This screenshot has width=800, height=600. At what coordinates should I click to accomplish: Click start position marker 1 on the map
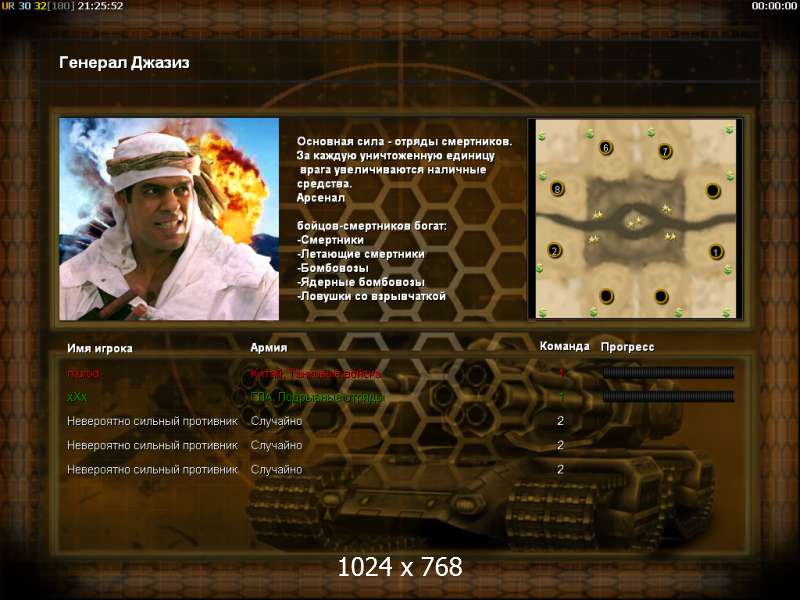pos(716,252)
